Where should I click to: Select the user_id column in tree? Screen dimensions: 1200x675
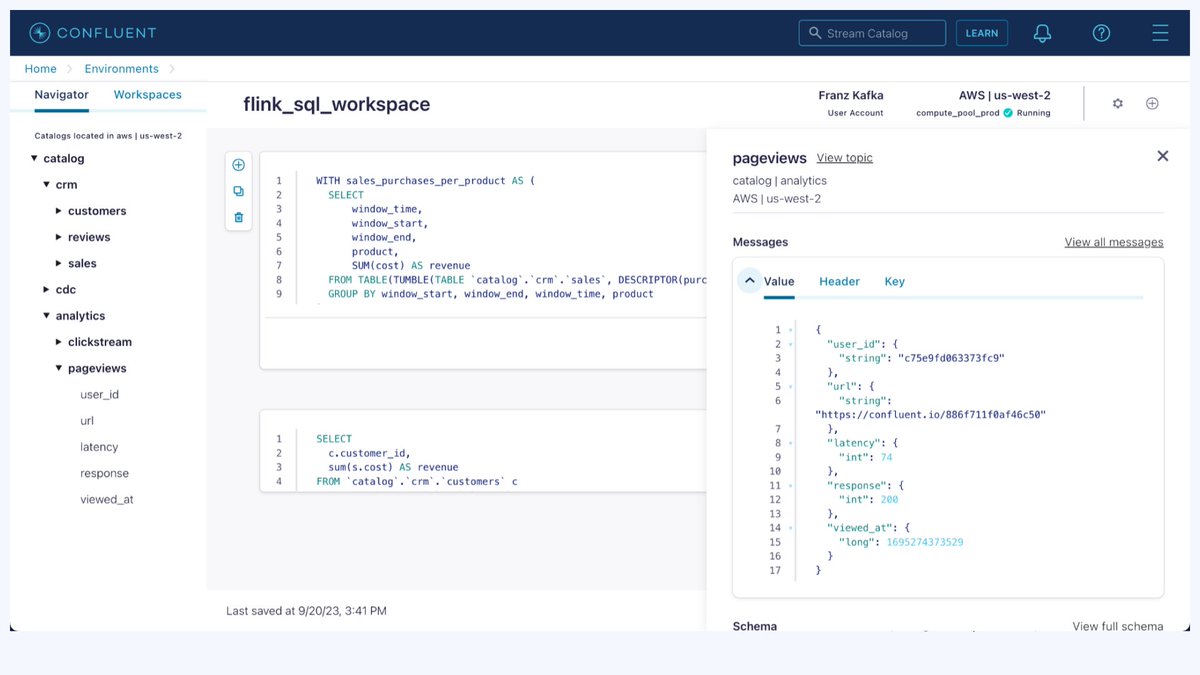(99, 394)
